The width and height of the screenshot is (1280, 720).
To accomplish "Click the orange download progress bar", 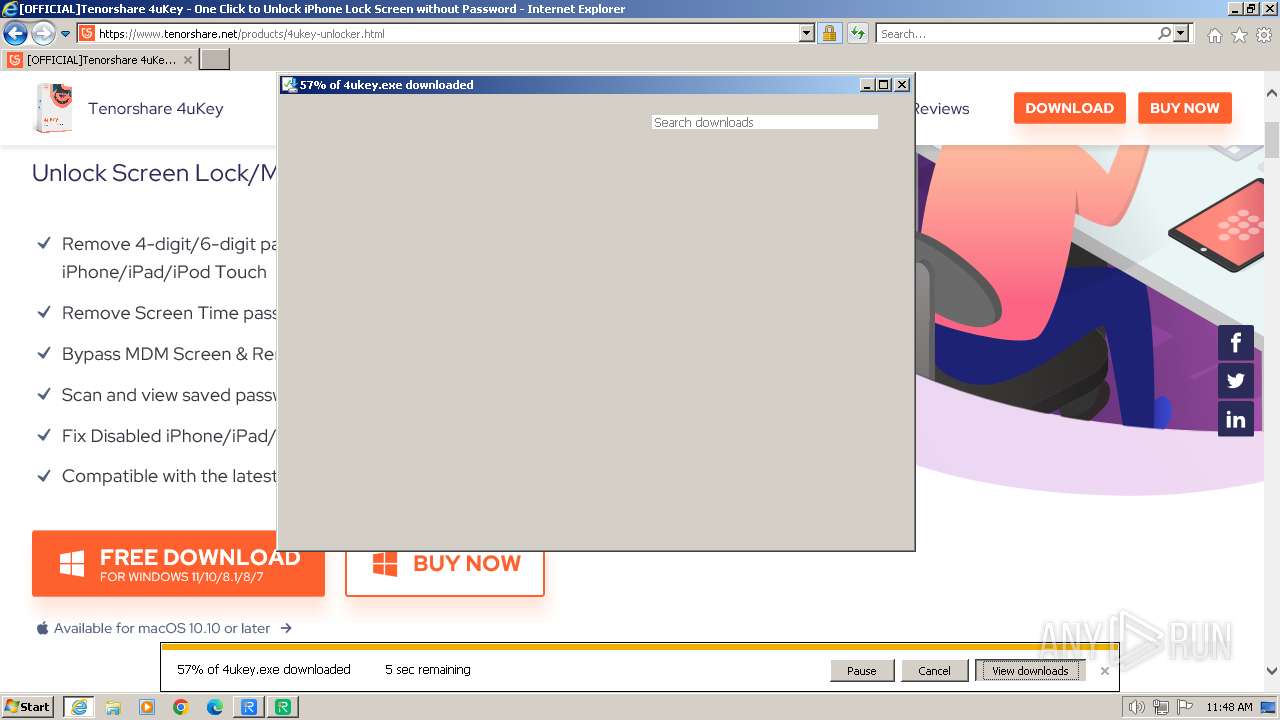I will (639, 647).
